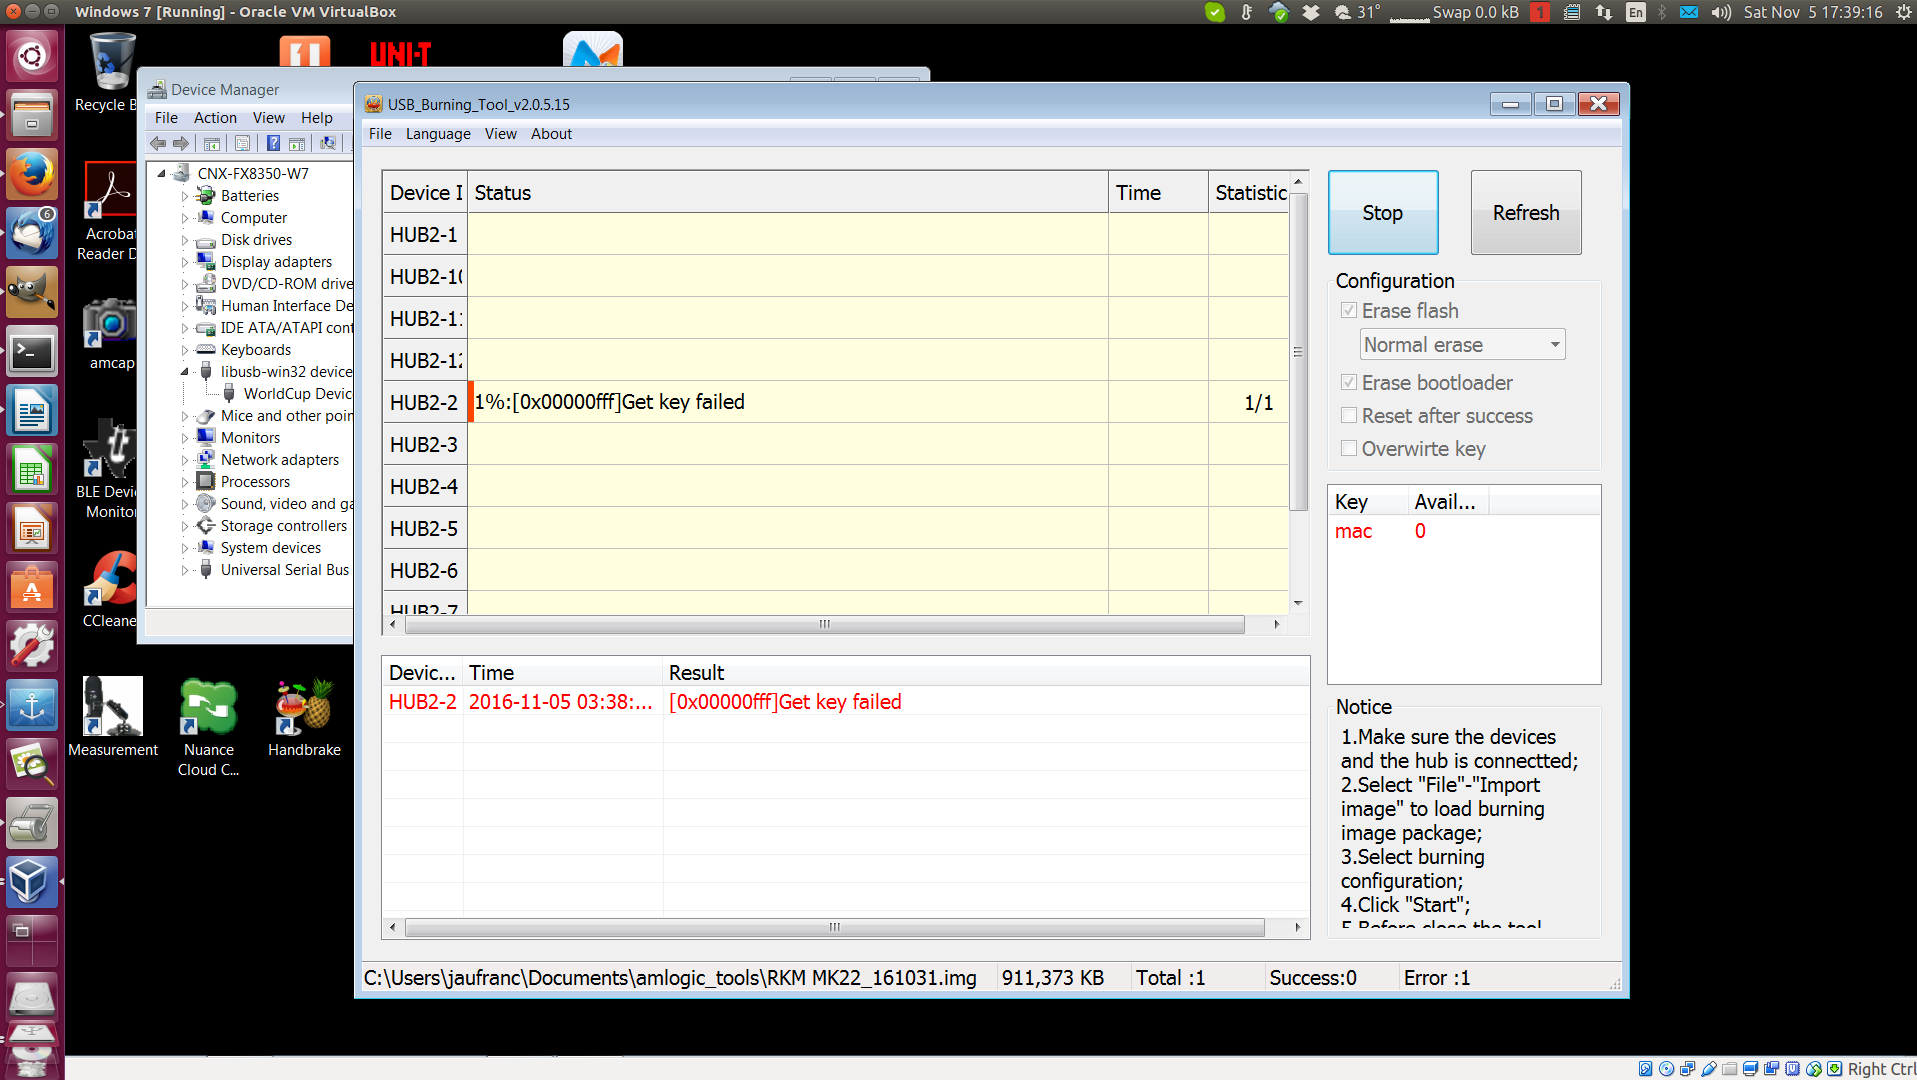Image resolution: width=1917 pixels, height=1080 pixels.
Task: Expand the Batteries node in Device Manager
Action: pyautogui.click(x=185, y=196)
